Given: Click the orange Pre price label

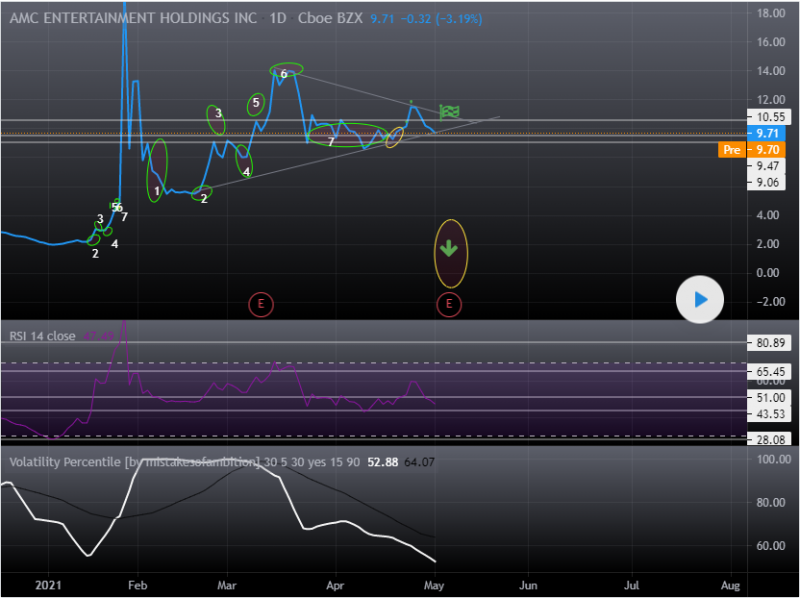Looking at the screenshot, I should pos(731,149).
